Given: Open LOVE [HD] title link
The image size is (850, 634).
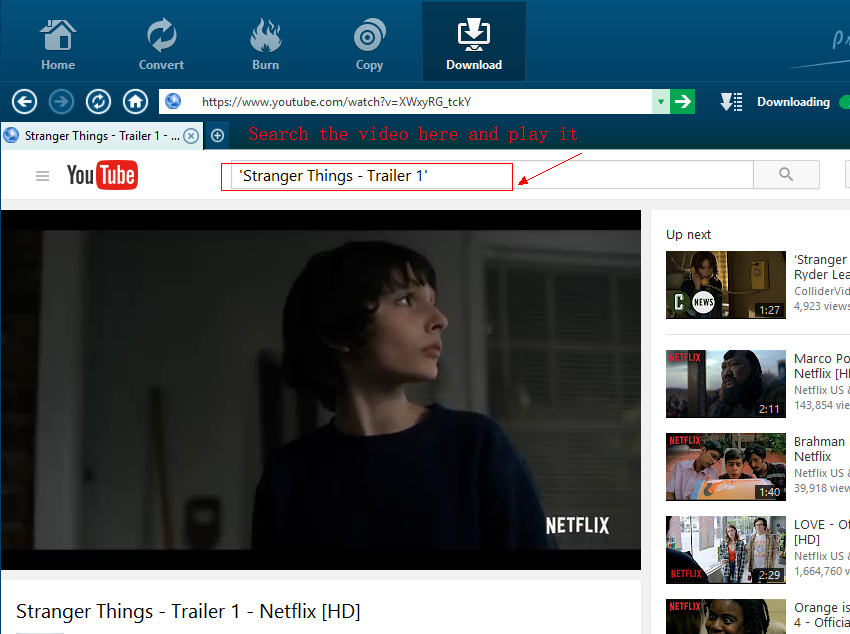Looking at the screenshot, I should tap(822, 532).
